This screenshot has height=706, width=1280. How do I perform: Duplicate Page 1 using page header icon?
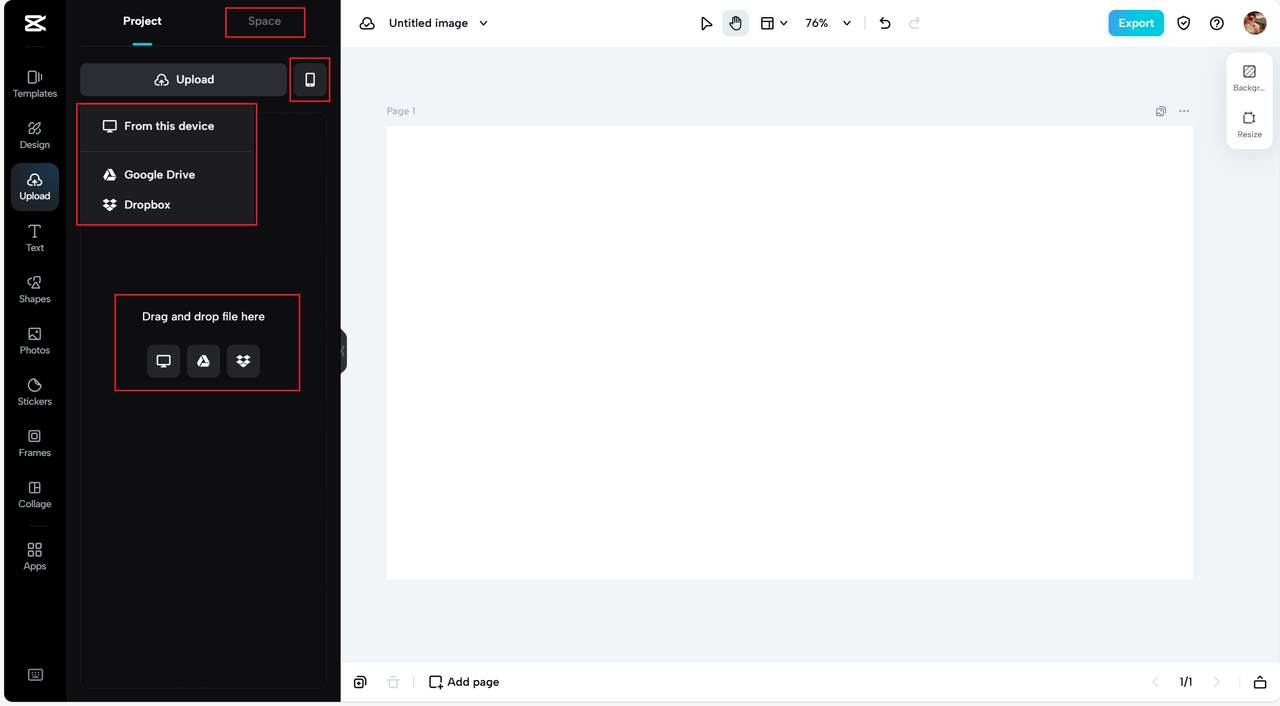pos(1161,111)
